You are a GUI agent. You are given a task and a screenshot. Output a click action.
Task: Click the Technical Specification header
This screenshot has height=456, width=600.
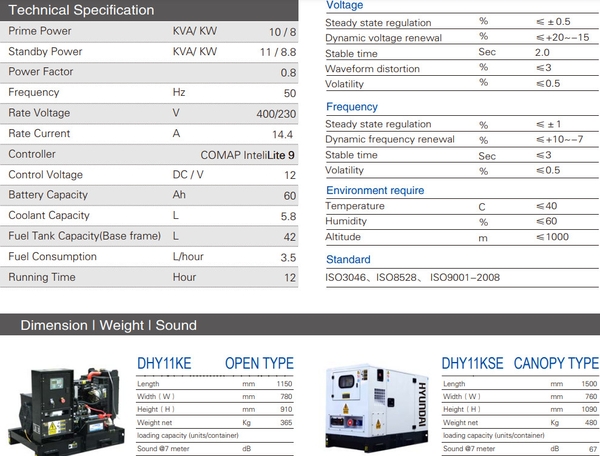tap(81, 10)
